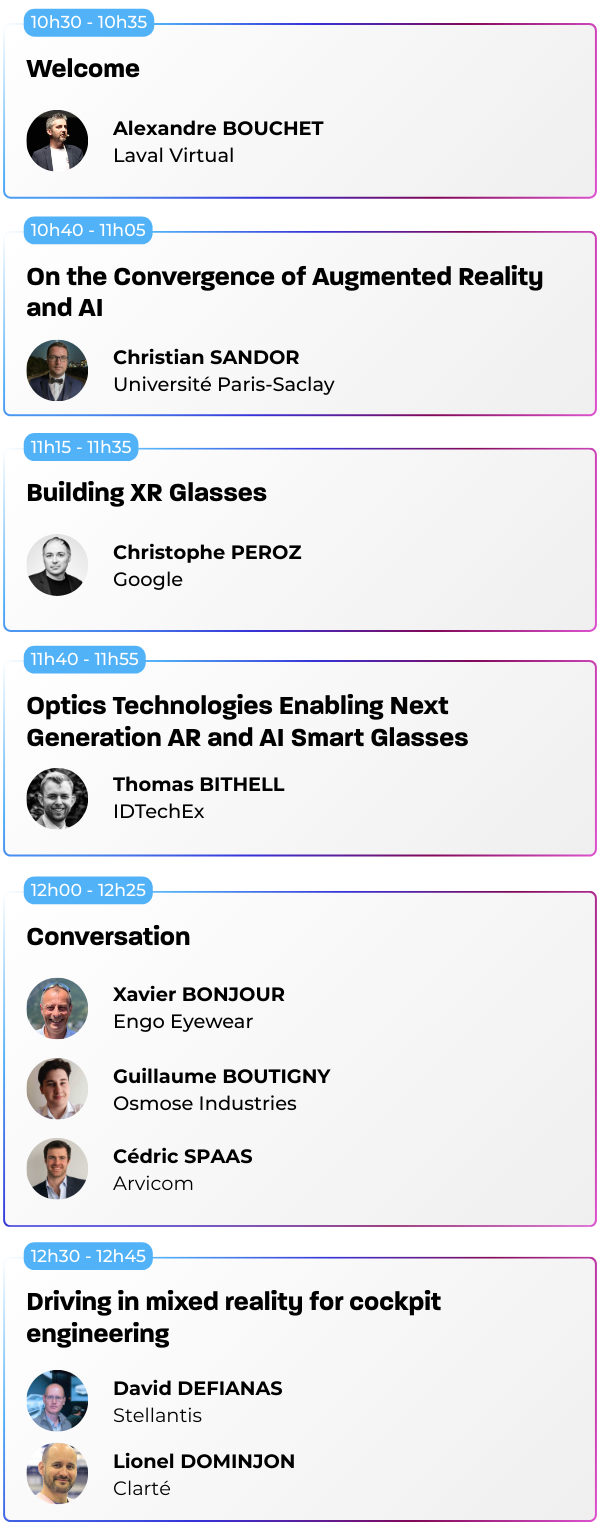Click the speaker name Christophe PEROZ
The image size is (600, 1535).
207,552
